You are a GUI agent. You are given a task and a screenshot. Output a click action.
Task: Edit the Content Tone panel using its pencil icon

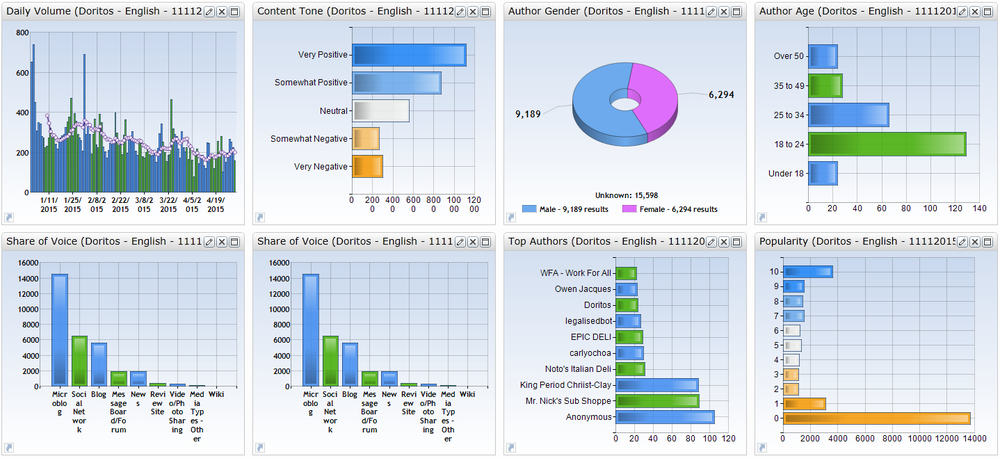pos(459,11)
